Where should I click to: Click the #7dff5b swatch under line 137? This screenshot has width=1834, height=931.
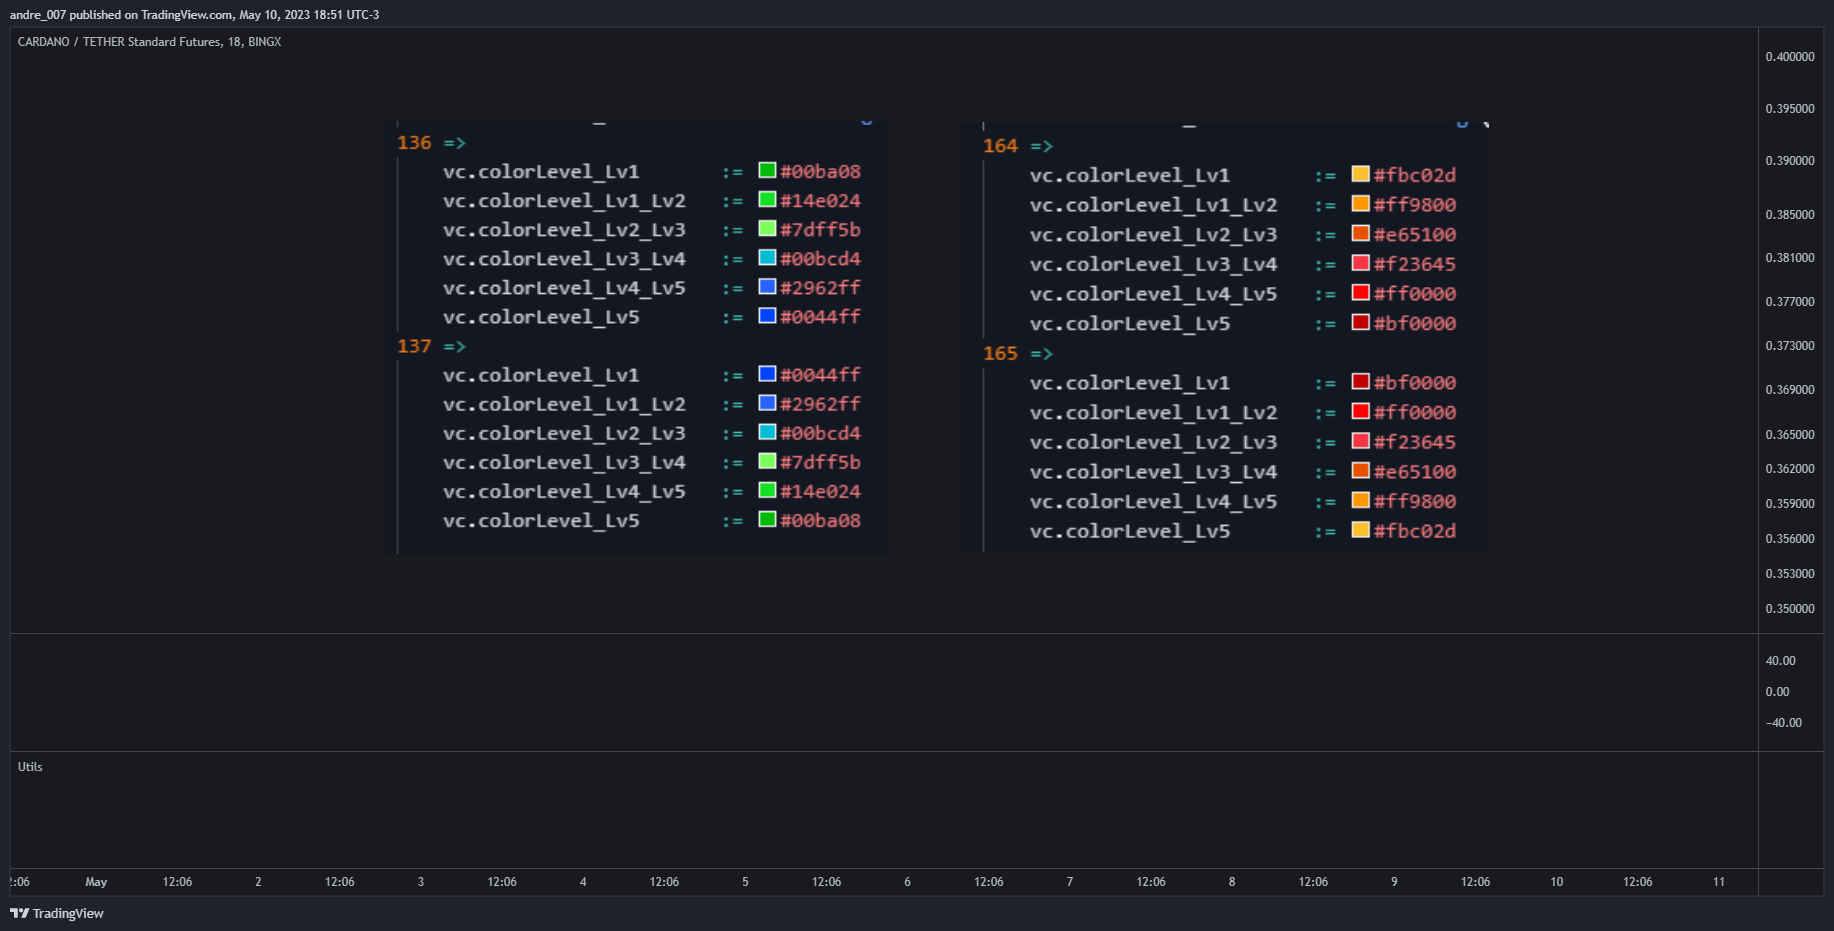pos(767,460)
